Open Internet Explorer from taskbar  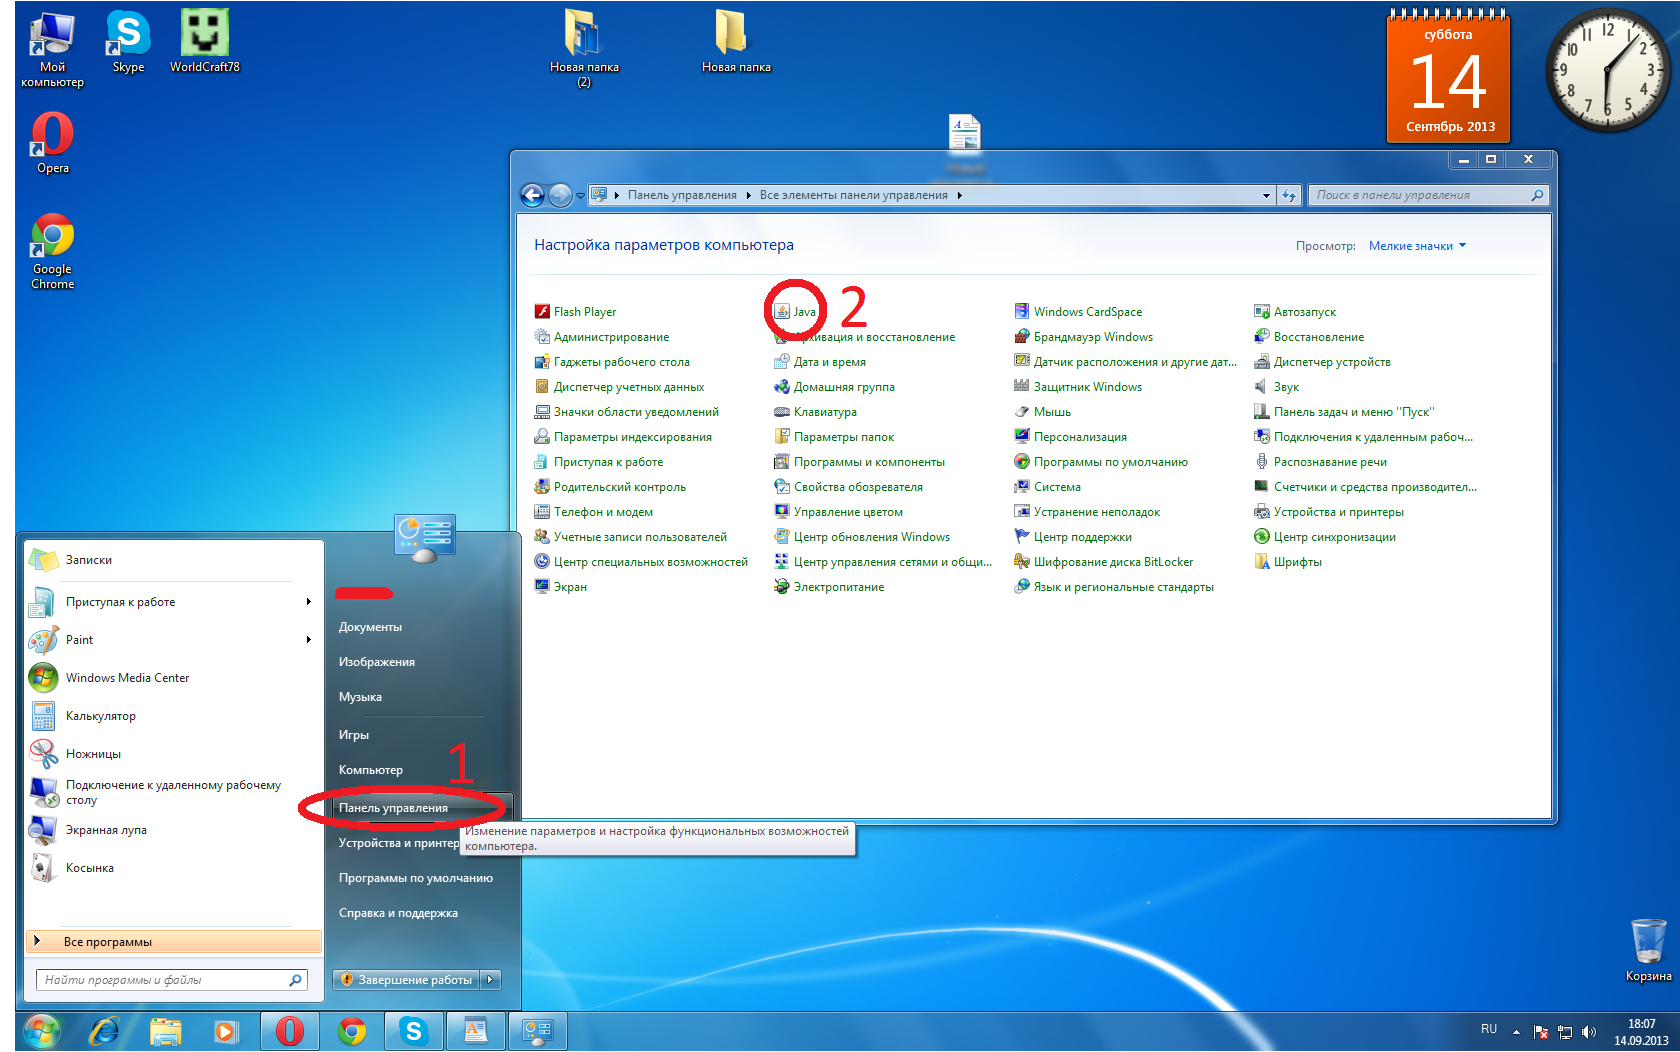[104, 1031]
